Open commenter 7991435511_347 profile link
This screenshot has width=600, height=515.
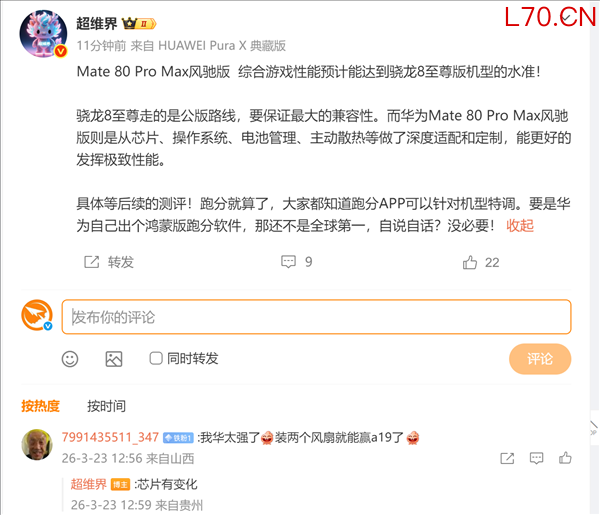pyautogui.click(x=110, y=437)
